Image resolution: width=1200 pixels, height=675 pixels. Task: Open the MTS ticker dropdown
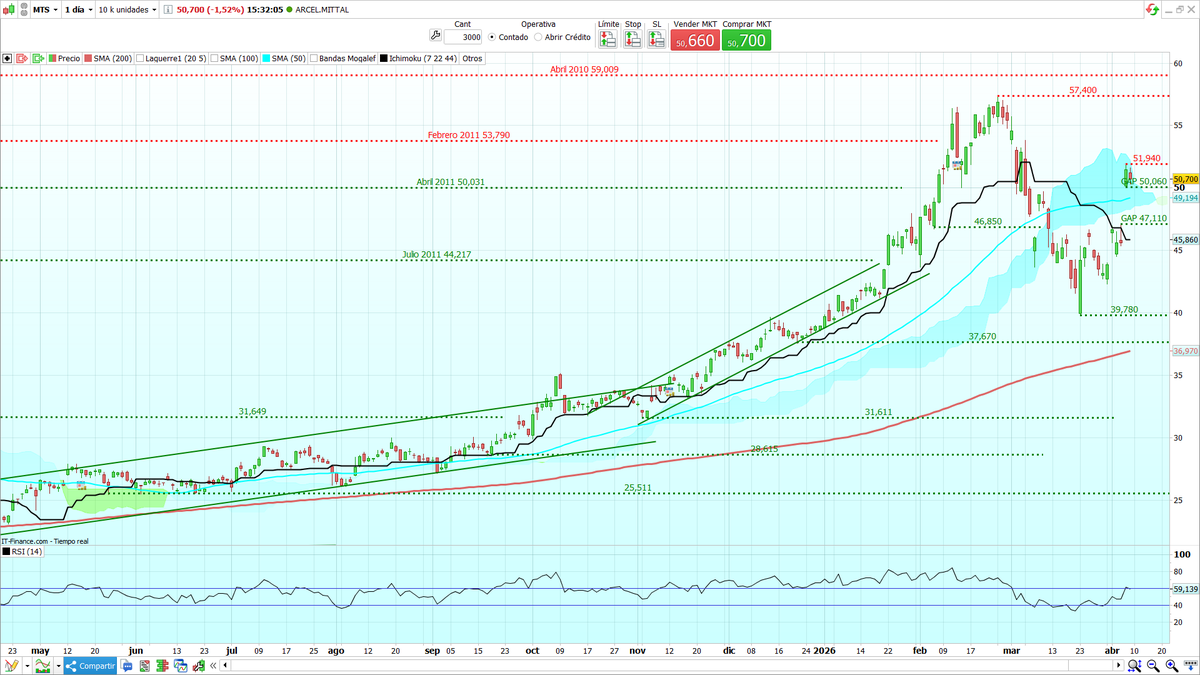pyautogui.click(x=45, y=10)
